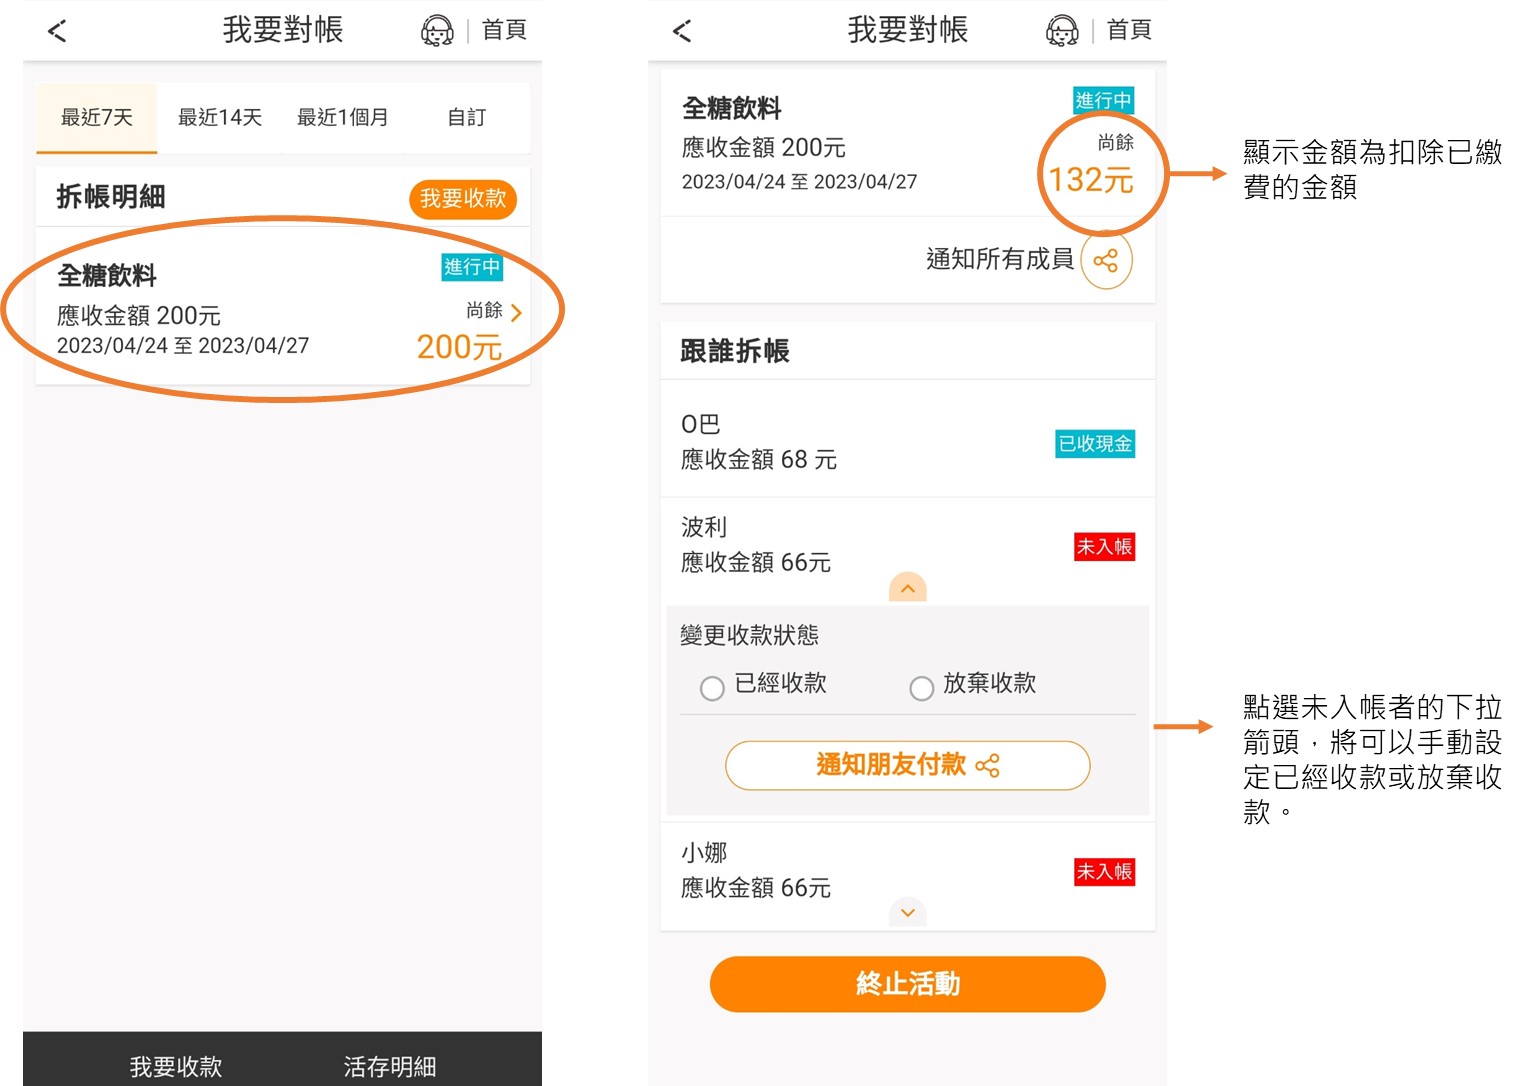Tap the back arrow on right screen
The image size is (1530, 1086).
coord(682,31)
